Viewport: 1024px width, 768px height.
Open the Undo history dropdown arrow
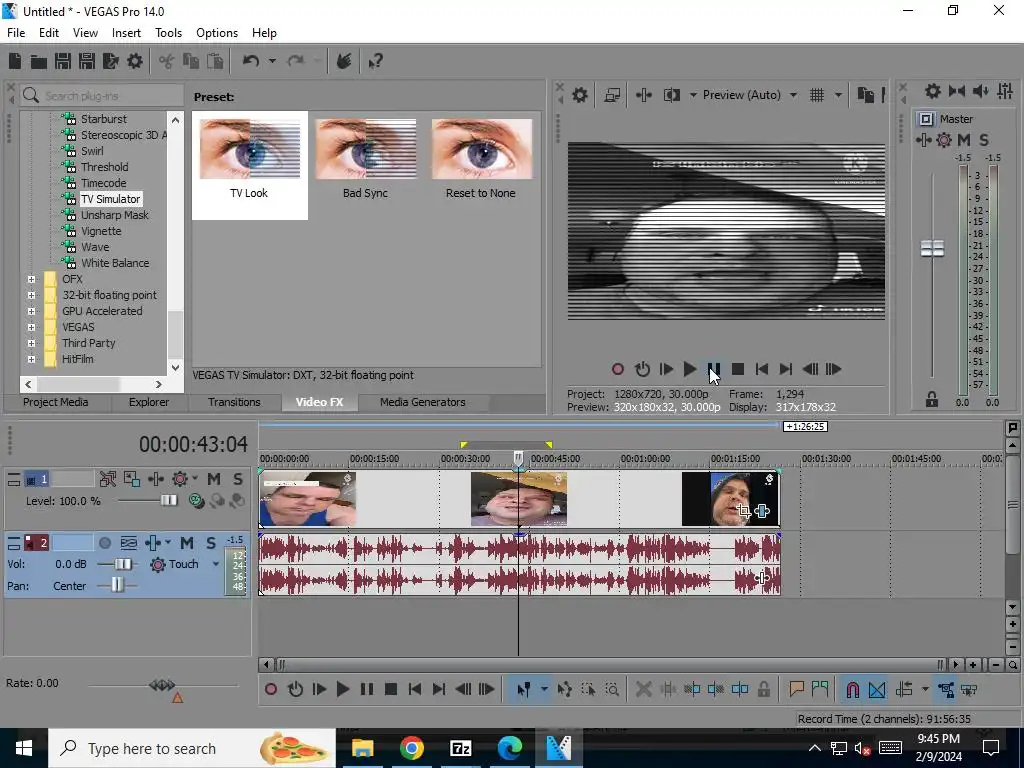tap(272, 61)
